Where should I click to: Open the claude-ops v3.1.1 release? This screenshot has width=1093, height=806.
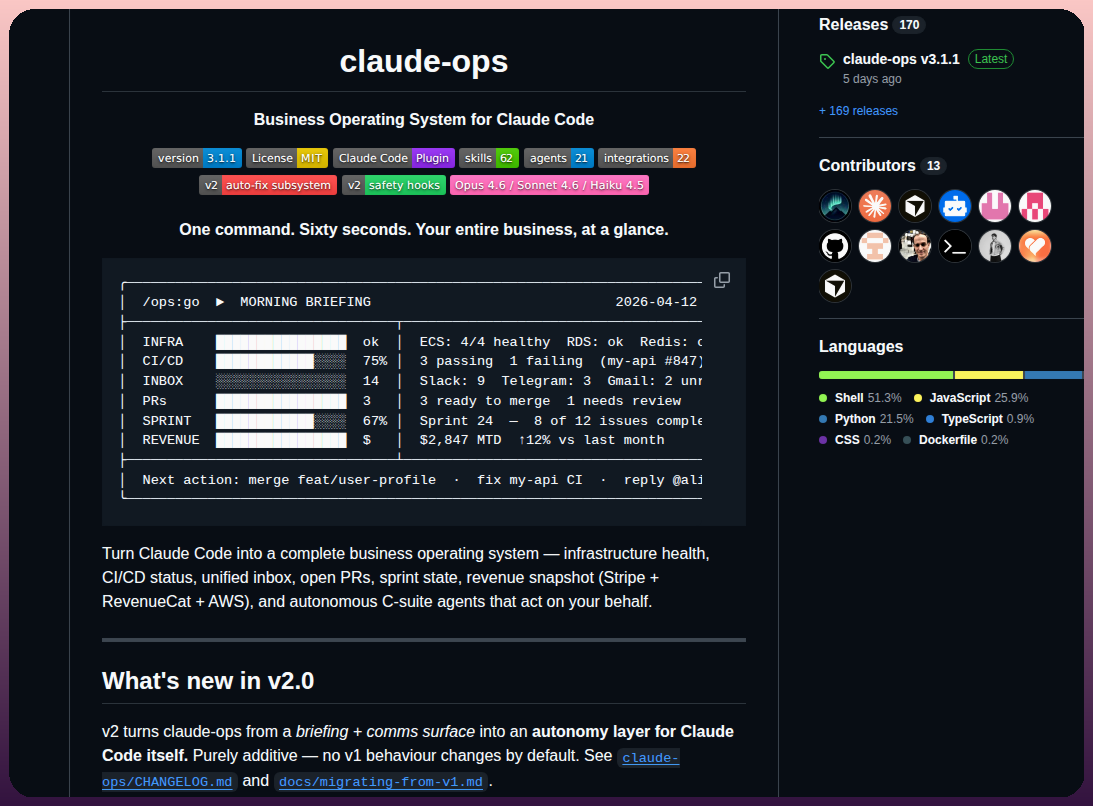click(901, 59)
